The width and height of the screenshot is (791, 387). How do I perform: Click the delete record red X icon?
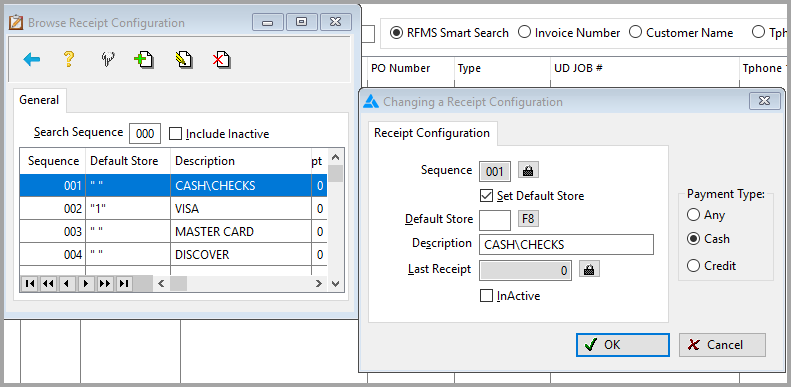point(221,60)
